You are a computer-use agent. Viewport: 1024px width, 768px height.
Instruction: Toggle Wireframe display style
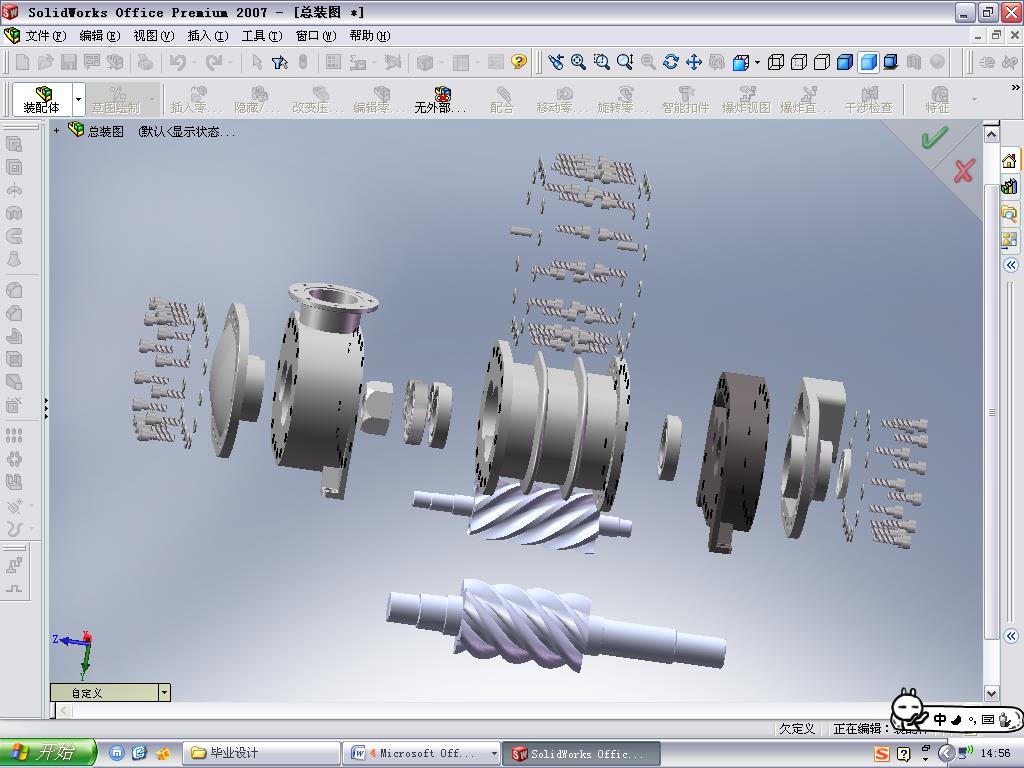(776, 62)
